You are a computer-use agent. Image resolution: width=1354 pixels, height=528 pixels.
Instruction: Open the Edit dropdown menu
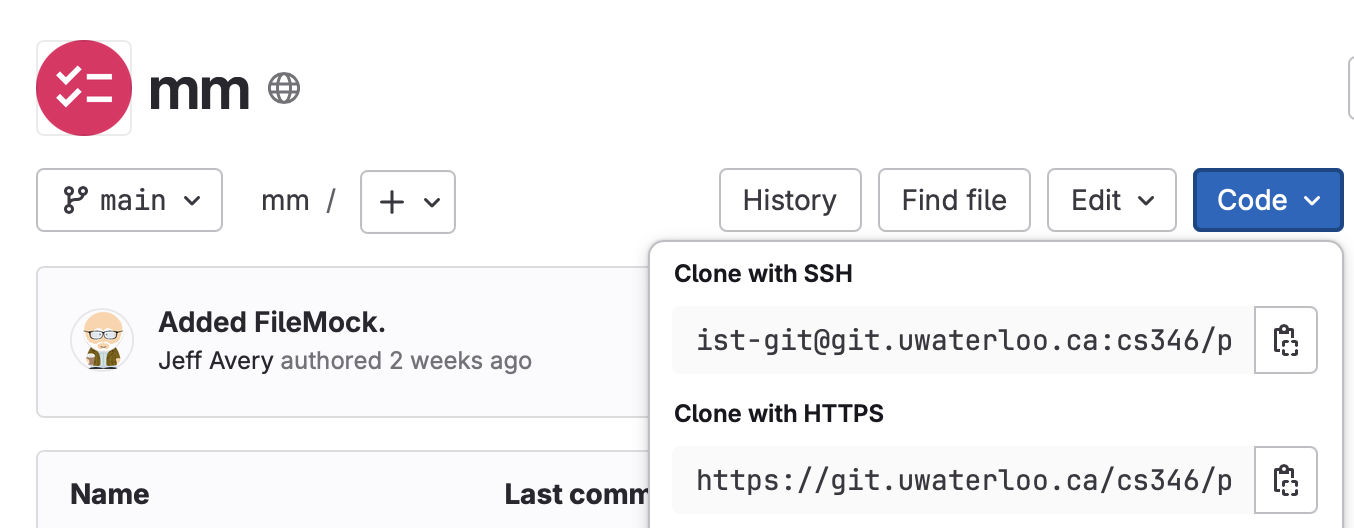coord(1112,201)
